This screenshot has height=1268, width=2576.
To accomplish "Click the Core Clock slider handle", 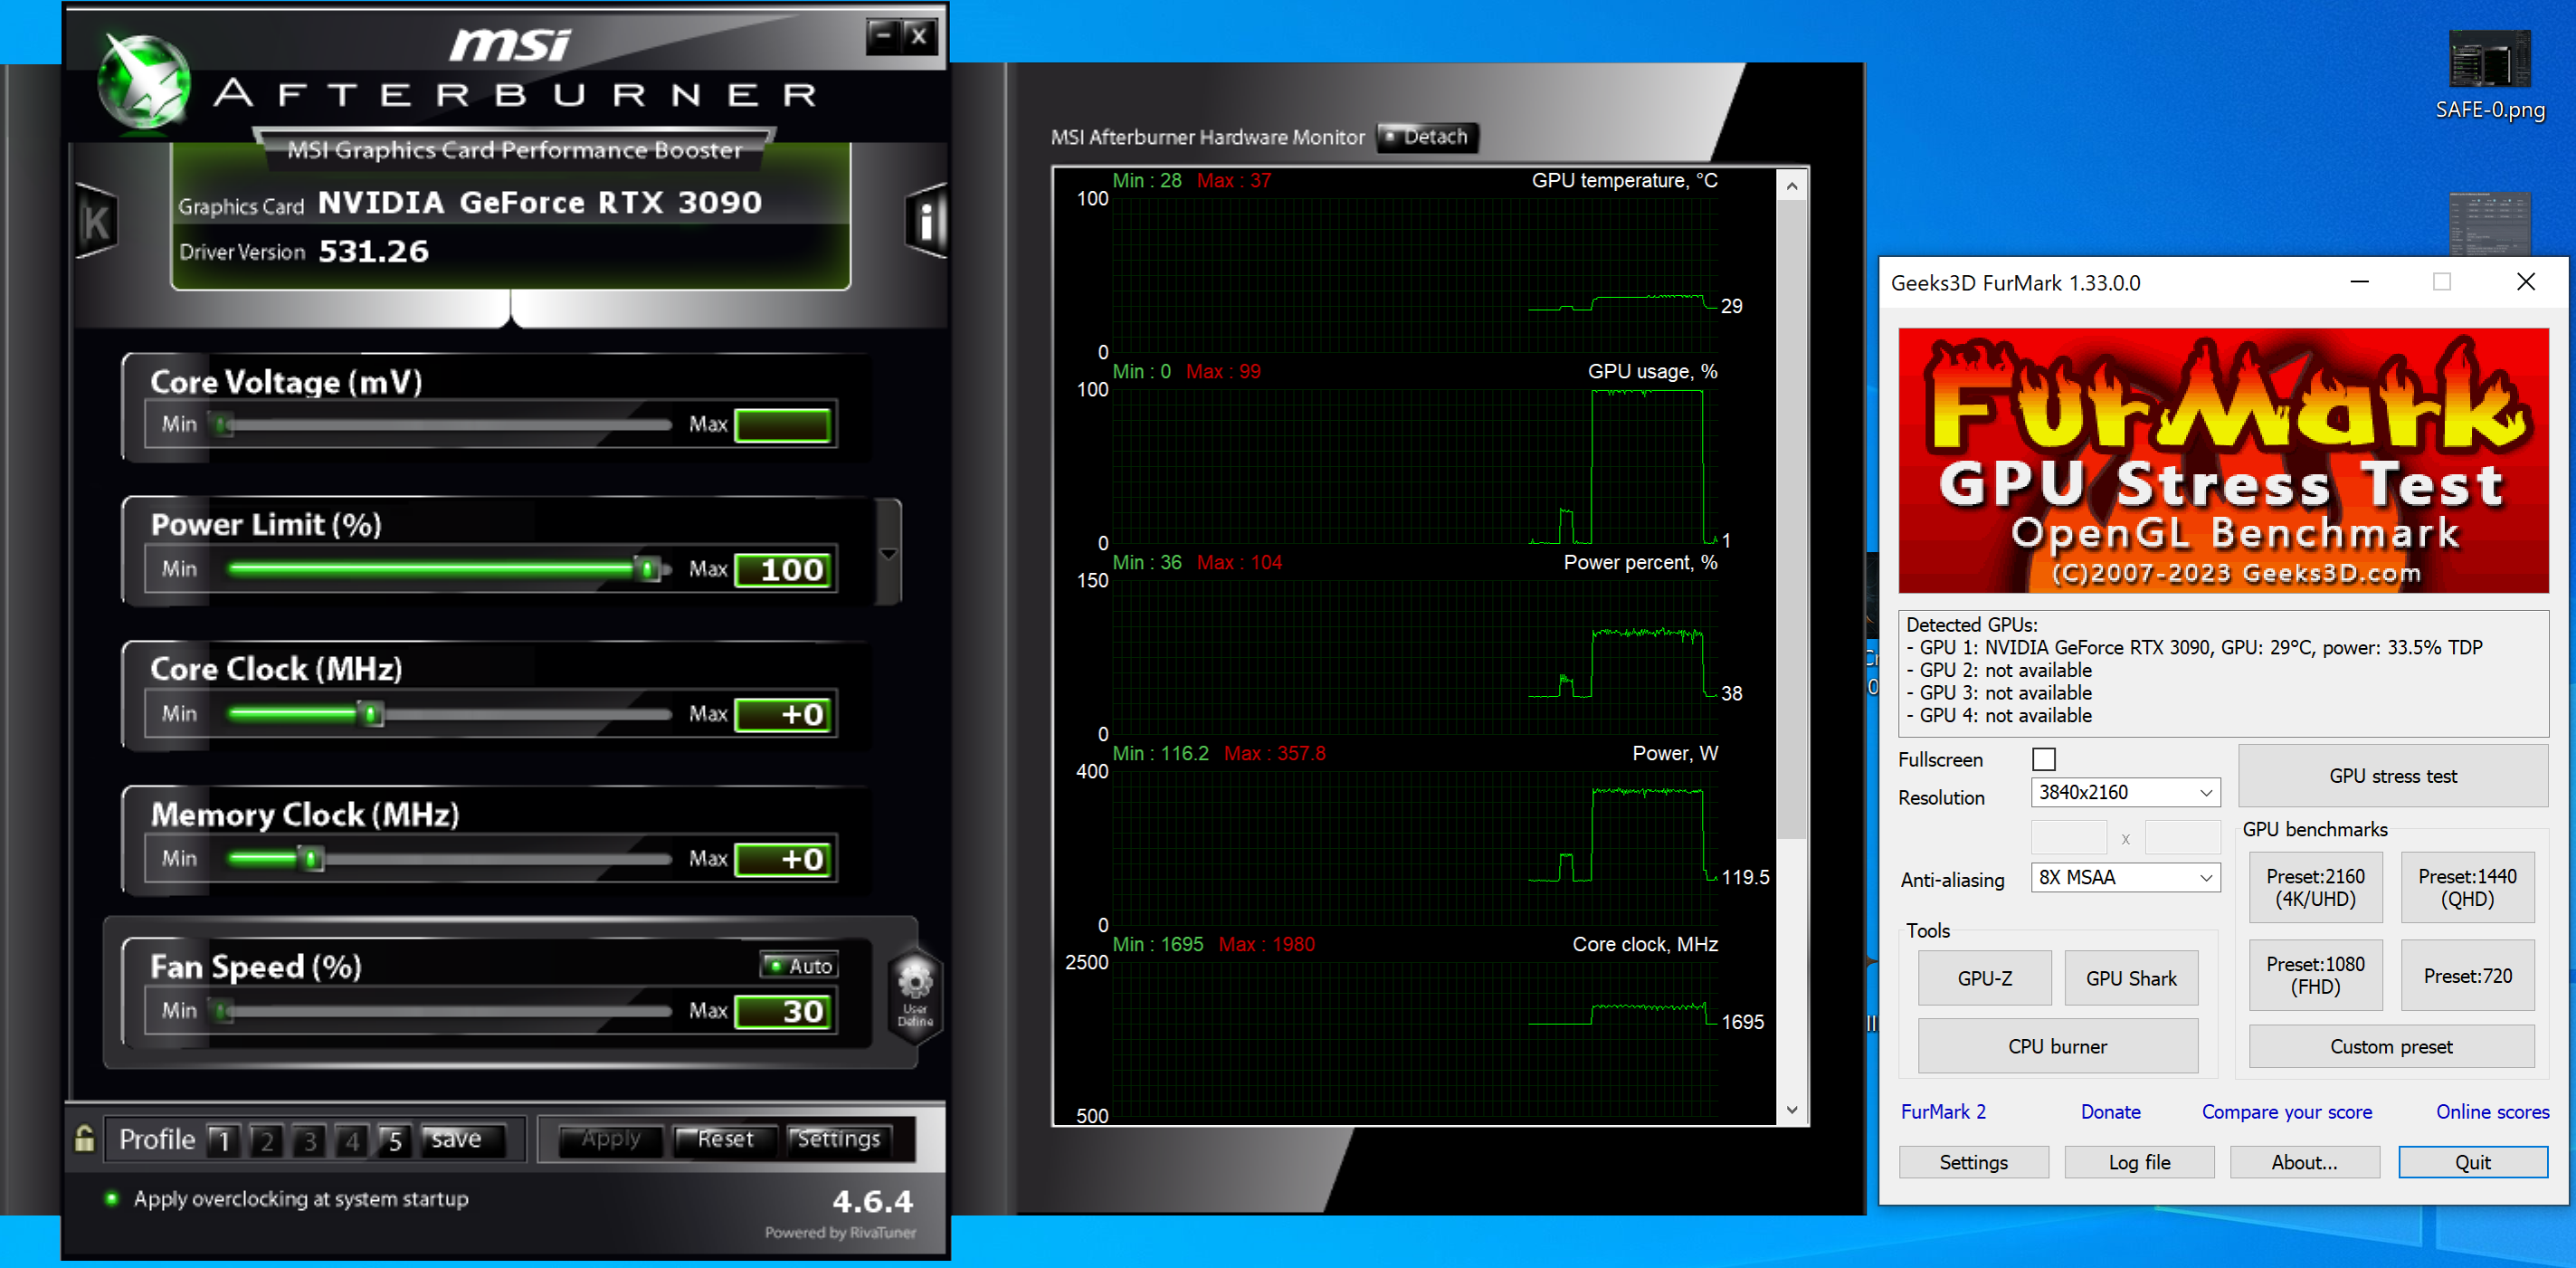I will [x=371, y=714].
